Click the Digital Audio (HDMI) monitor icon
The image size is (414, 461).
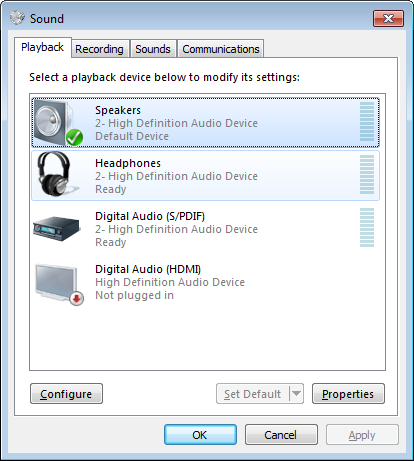coord(59,283)
